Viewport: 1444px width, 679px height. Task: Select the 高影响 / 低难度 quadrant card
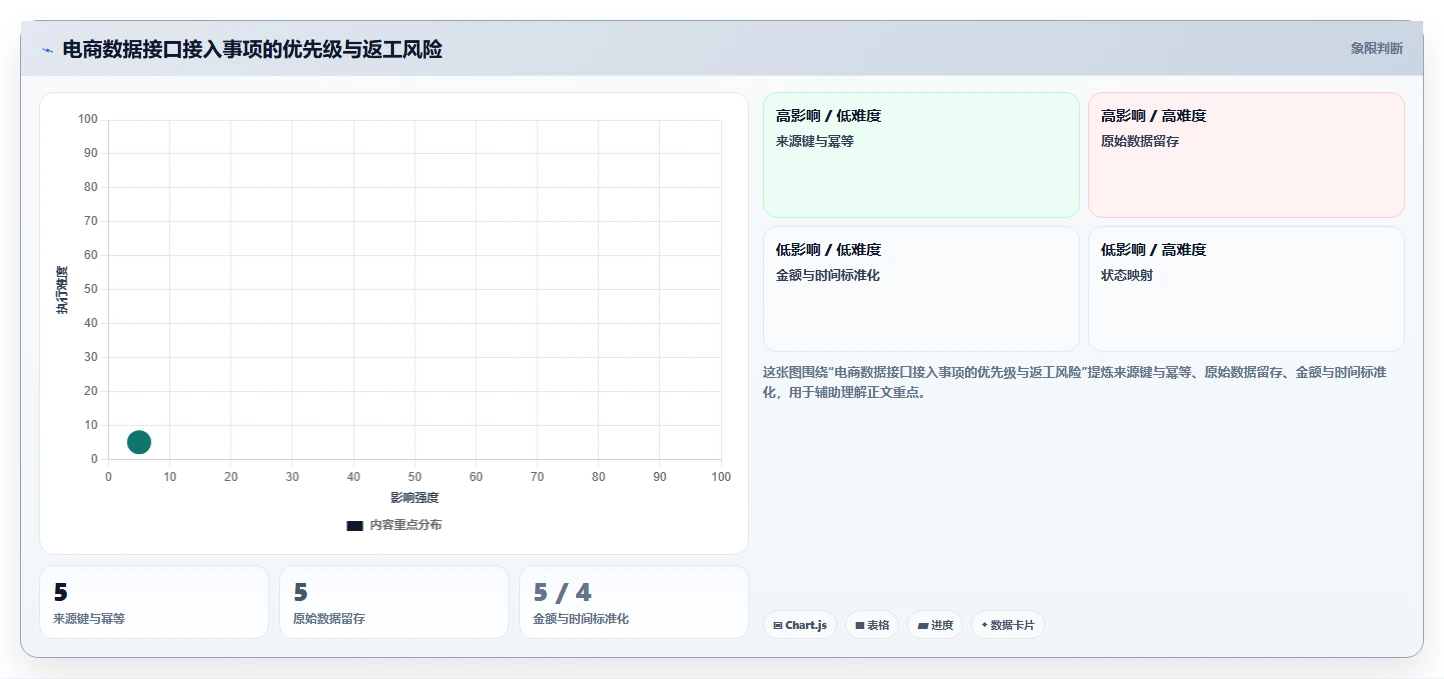[921, 155]
